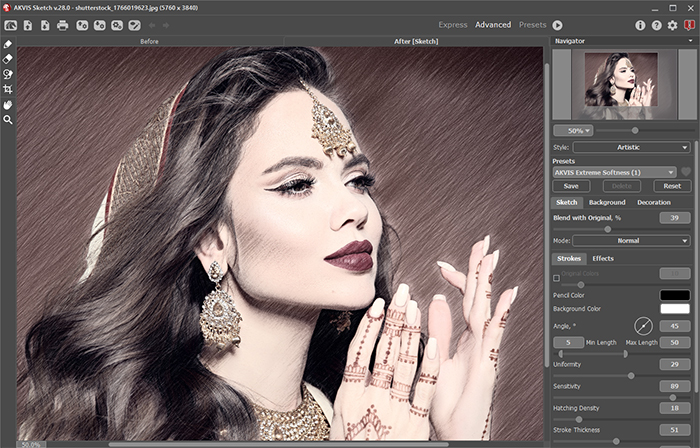Viewport: 700px width, 448px height.
Task: Switch to the Background tab
Action: pyautogui.click(x=607, y=202)
